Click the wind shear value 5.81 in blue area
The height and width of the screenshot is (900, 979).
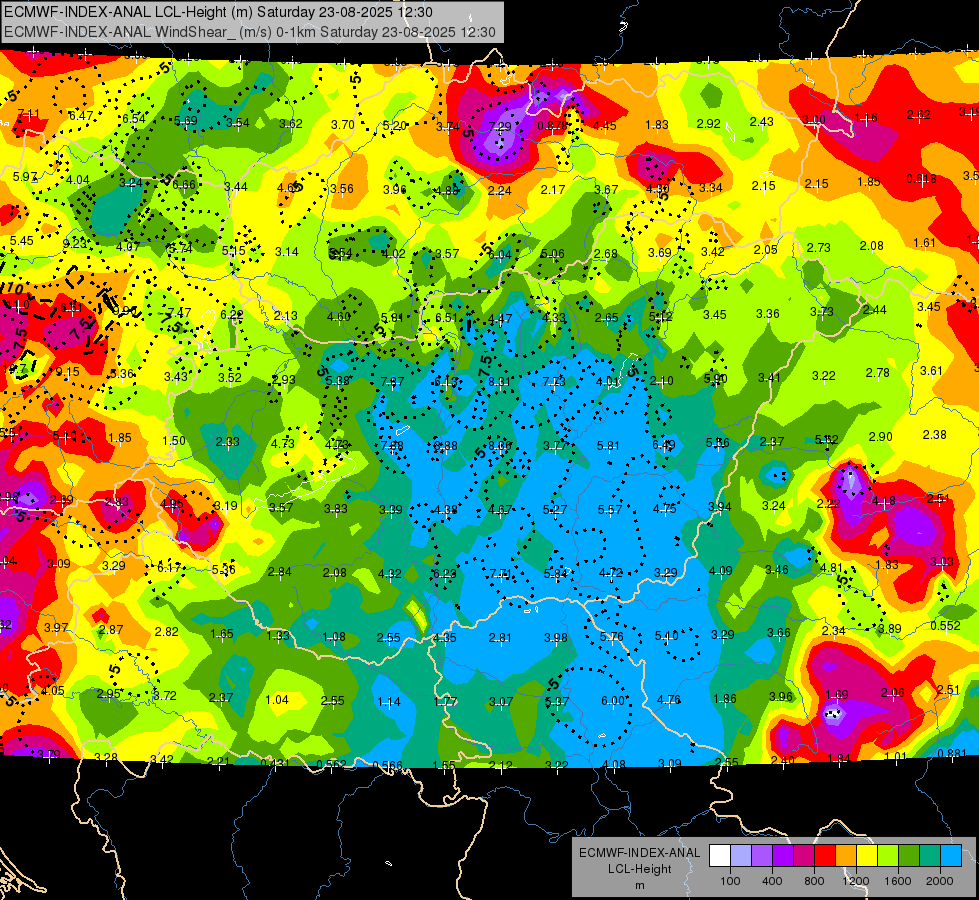tap(608, 445)
